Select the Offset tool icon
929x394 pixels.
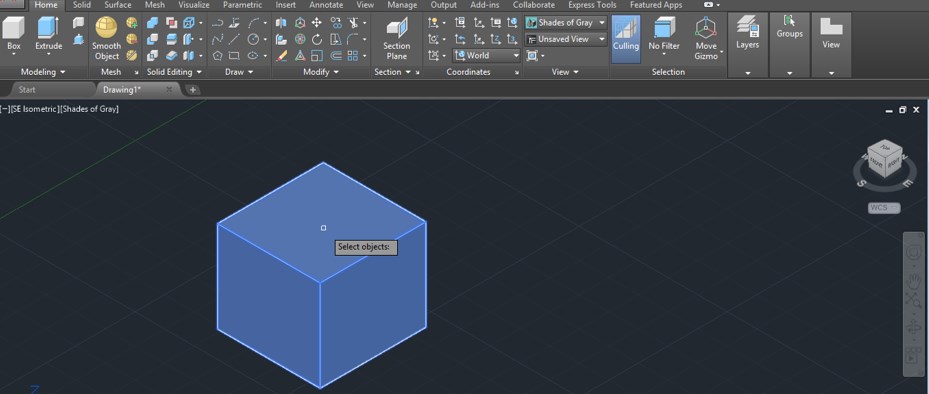tap(336, 56)
